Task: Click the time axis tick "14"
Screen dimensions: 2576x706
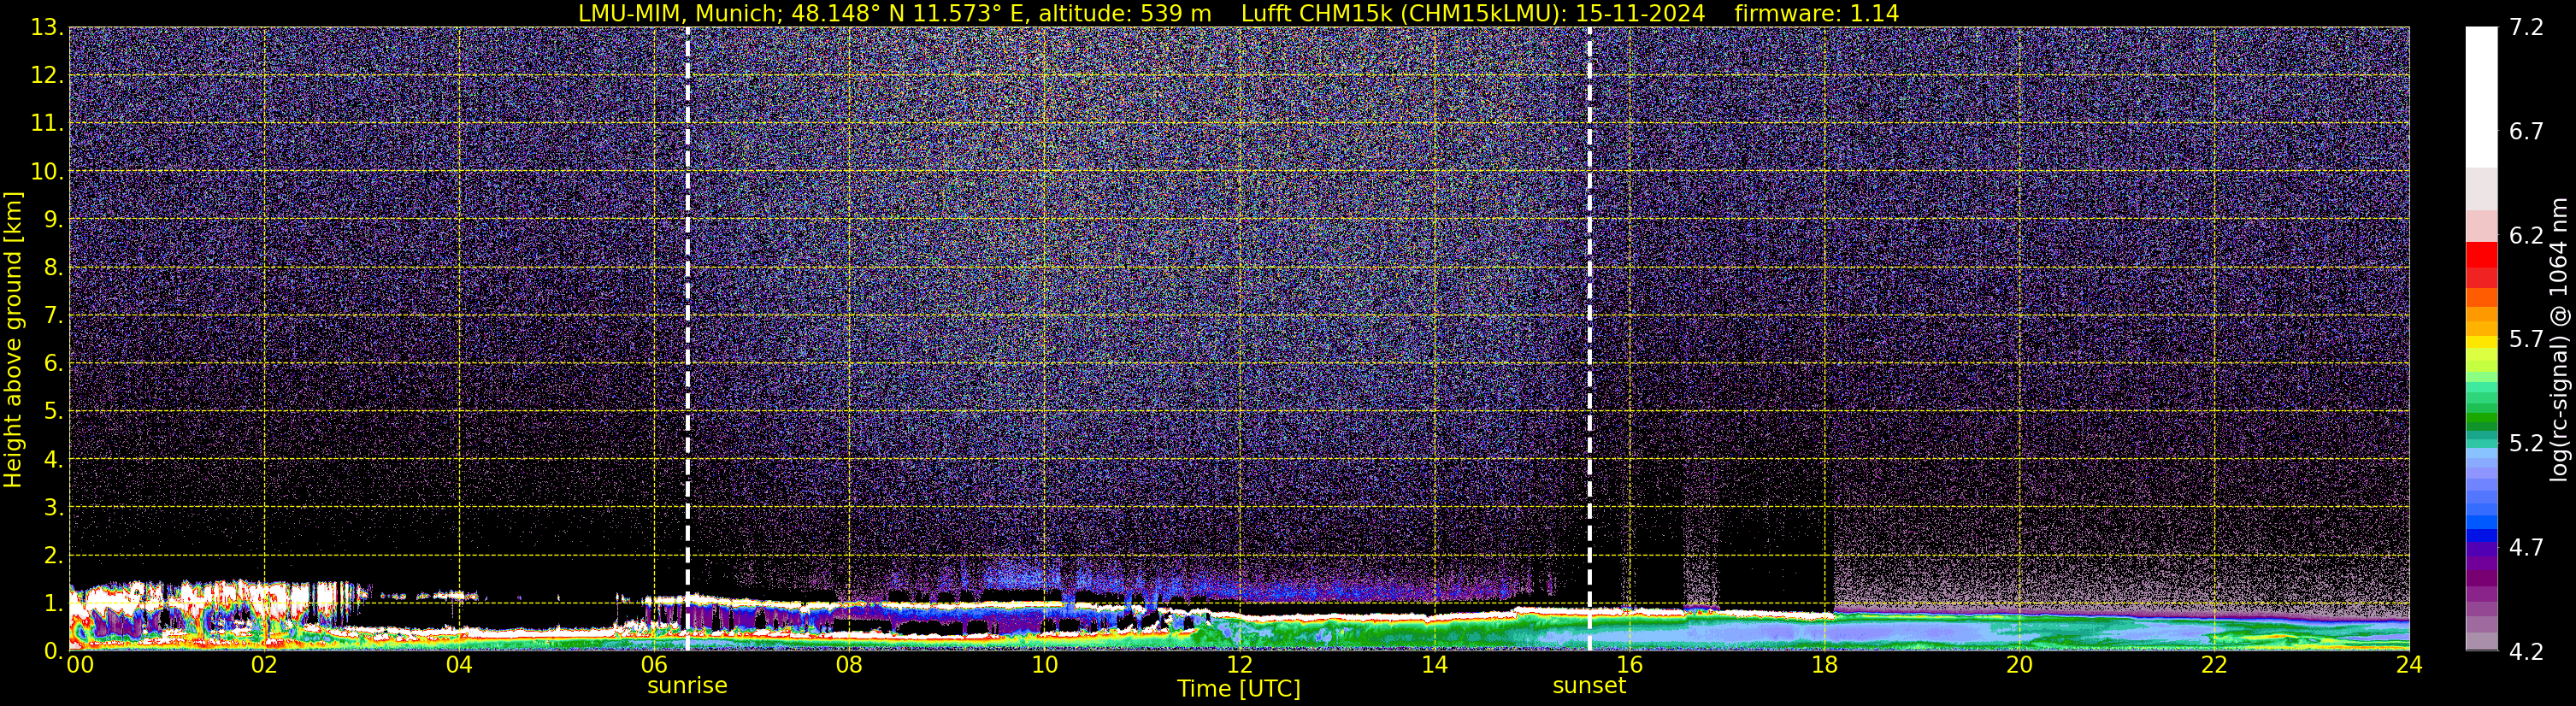Action: [1434, 665]
